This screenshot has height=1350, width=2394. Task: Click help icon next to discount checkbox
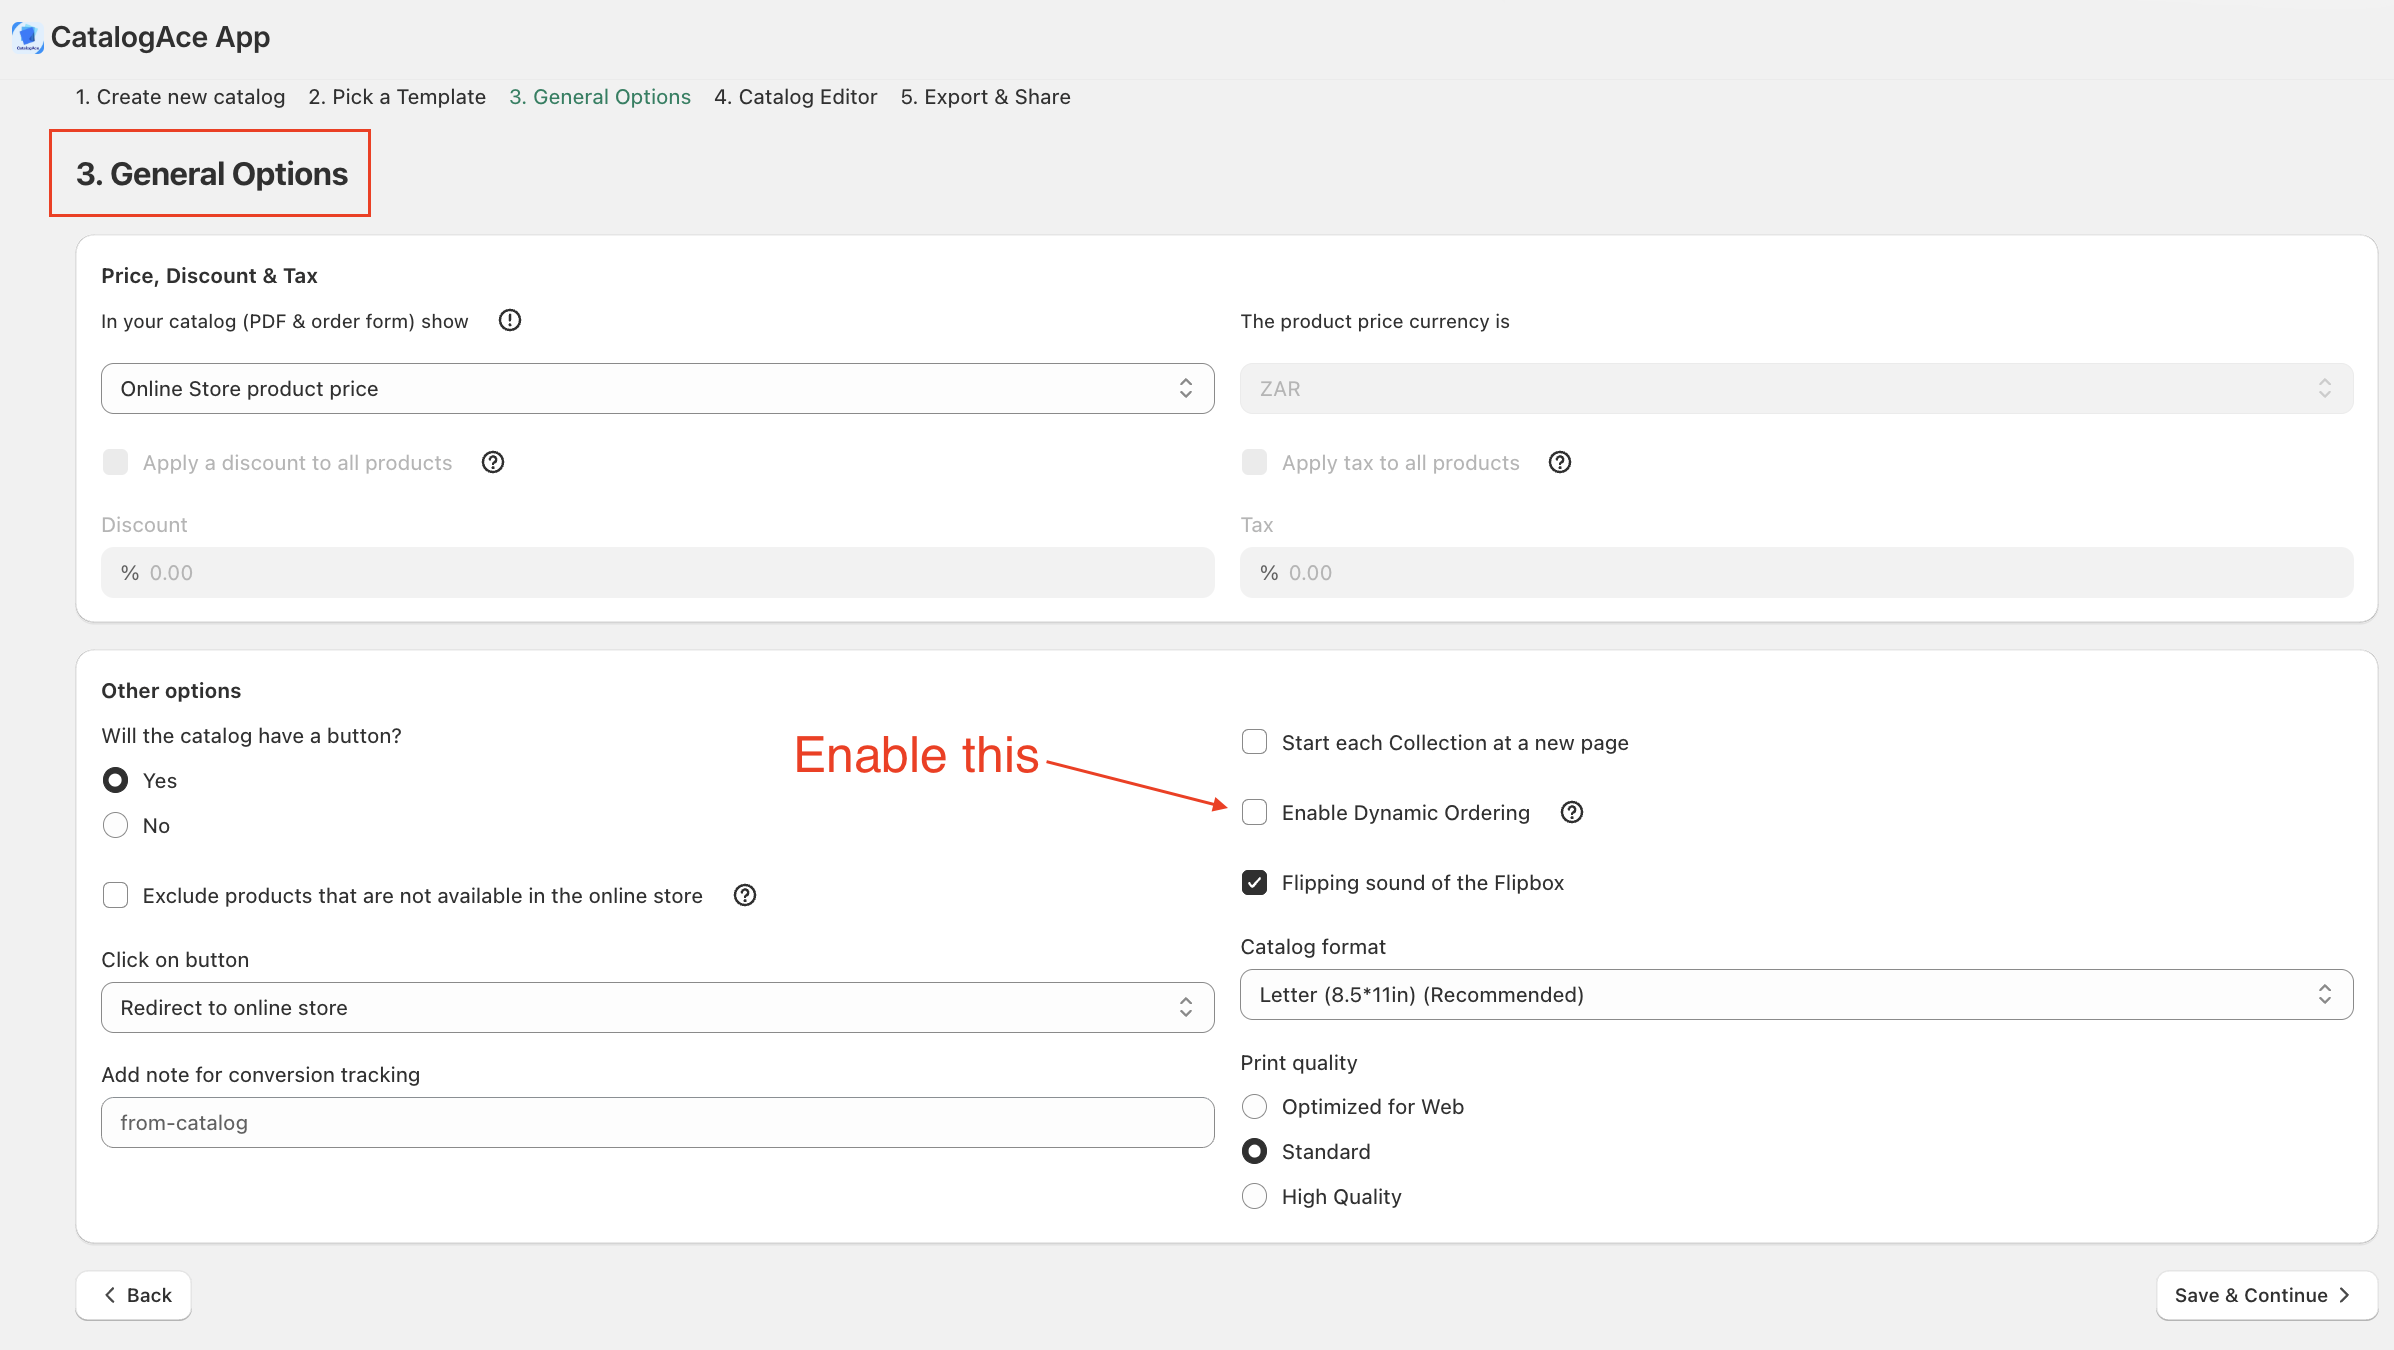click(493, 462)
